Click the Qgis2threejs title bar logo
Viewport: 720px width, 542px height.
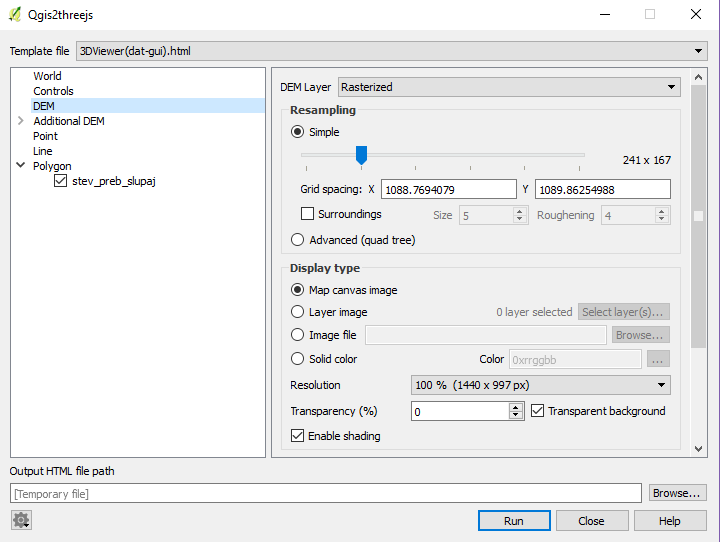tap(15, 14)
